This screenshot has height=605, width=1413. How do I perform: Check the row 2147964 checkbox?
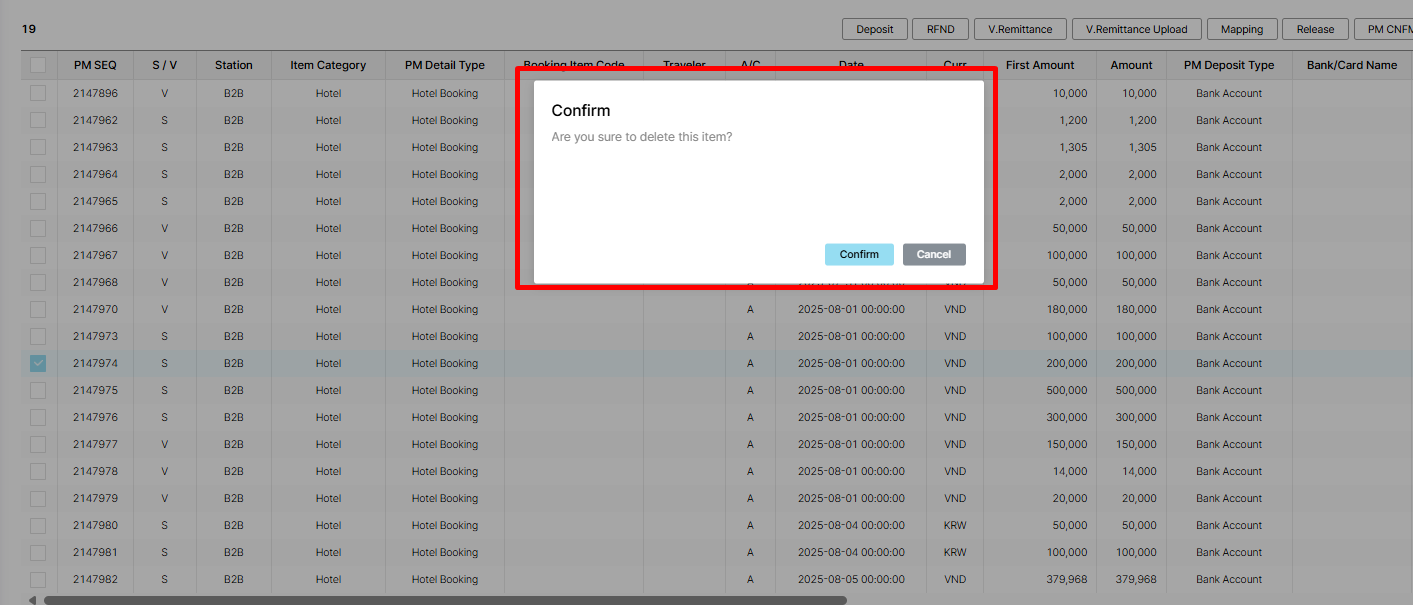click(x=38, y=174)
